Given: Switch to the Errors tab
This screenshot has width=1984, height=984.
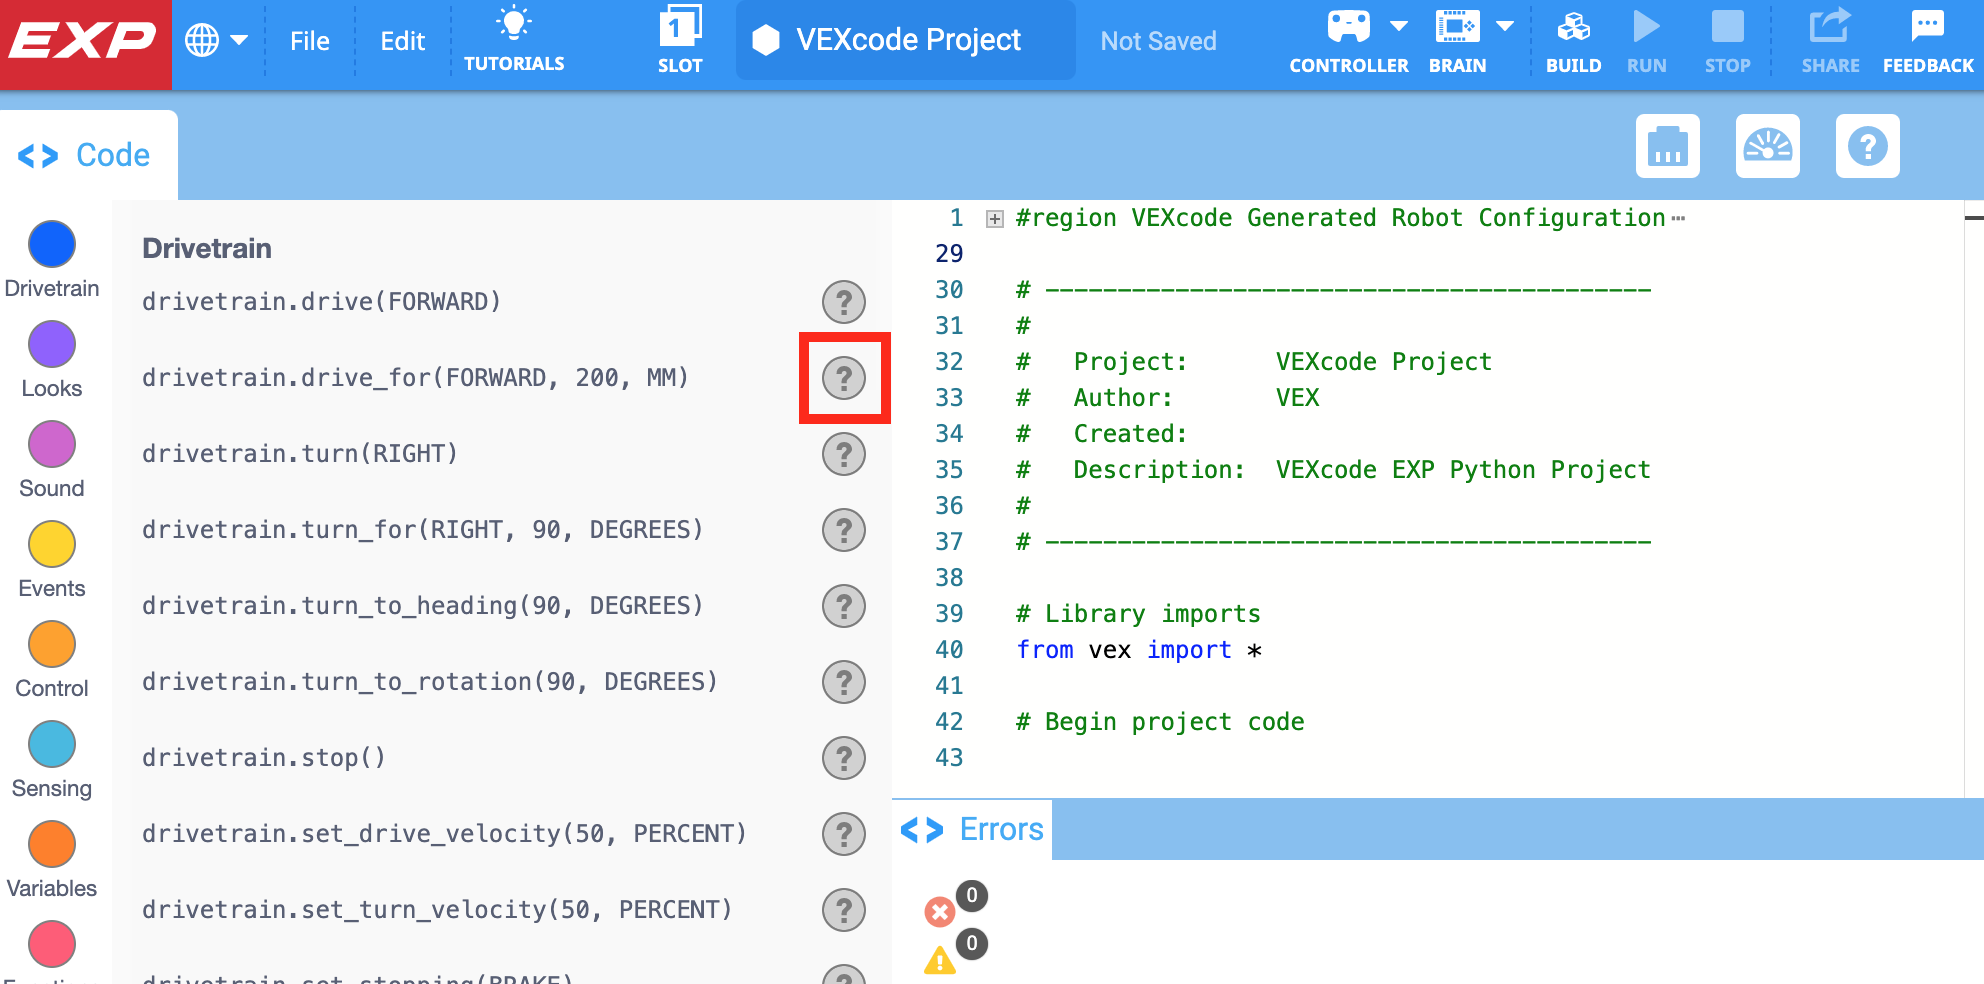Looking at the screenshot, I should pyautogui.click(x=971, y=829).
